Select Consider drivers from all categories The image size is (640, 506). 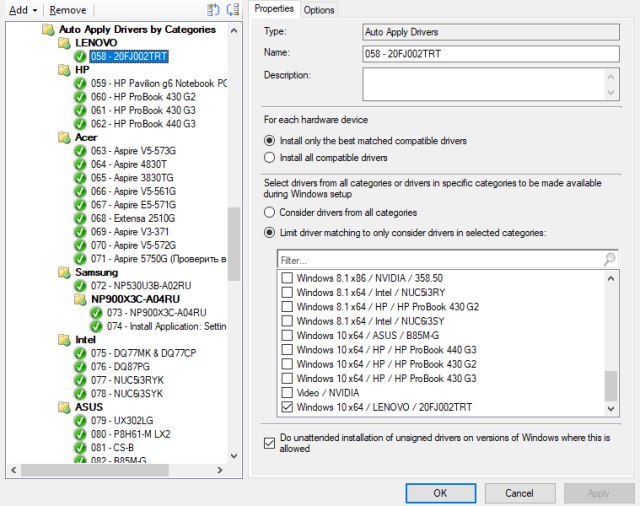click(269, 212)
